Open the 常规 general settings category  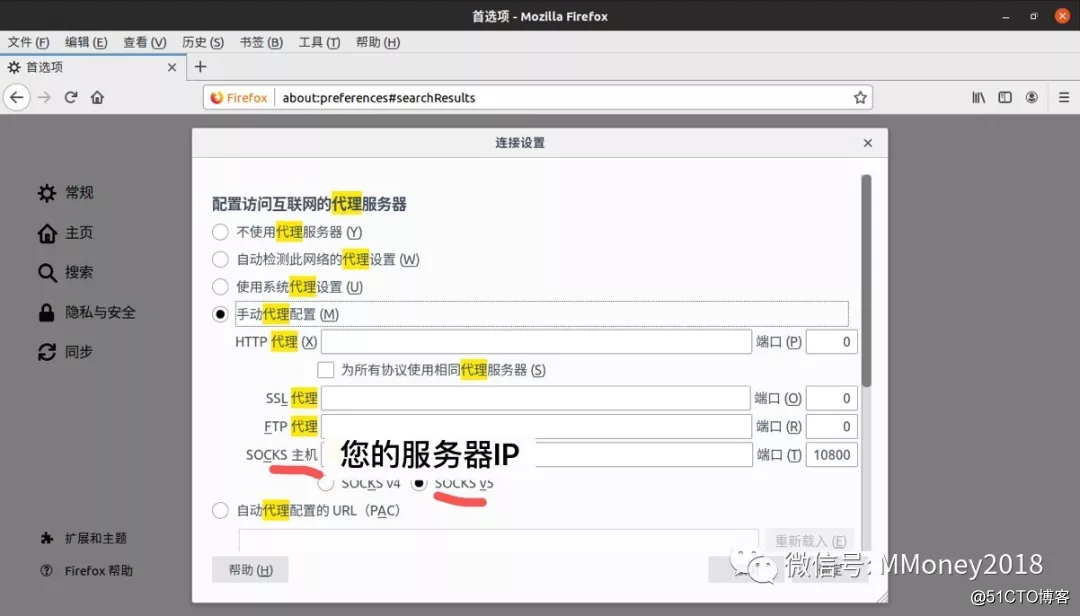coord(65,193)
